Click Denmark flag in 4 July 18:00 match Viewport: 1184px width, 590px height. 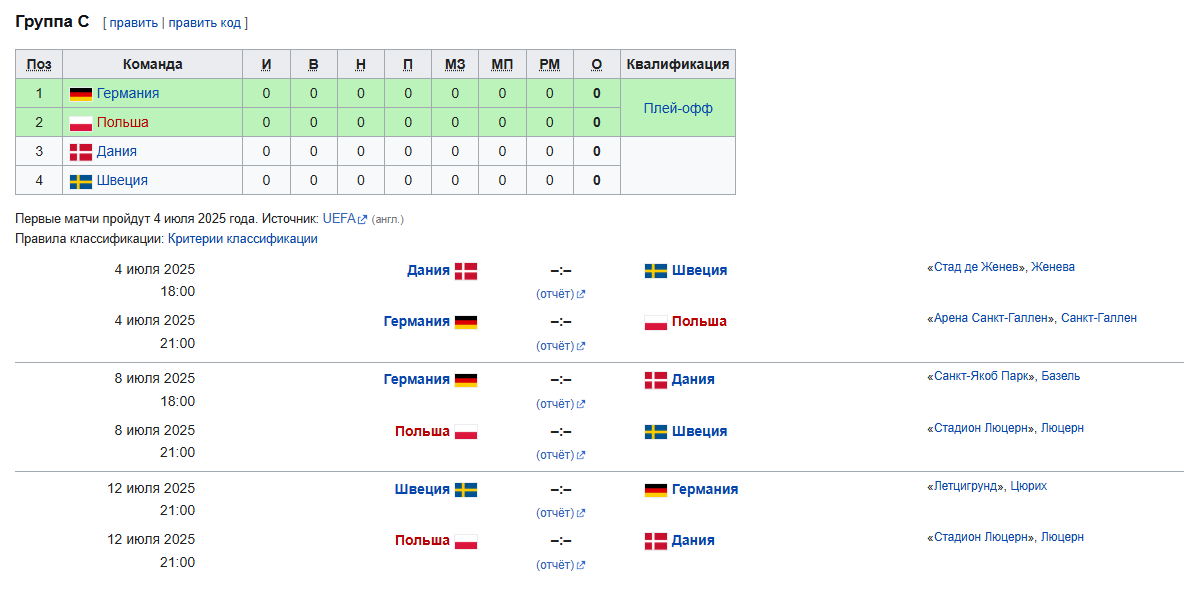tap(466, 271)
